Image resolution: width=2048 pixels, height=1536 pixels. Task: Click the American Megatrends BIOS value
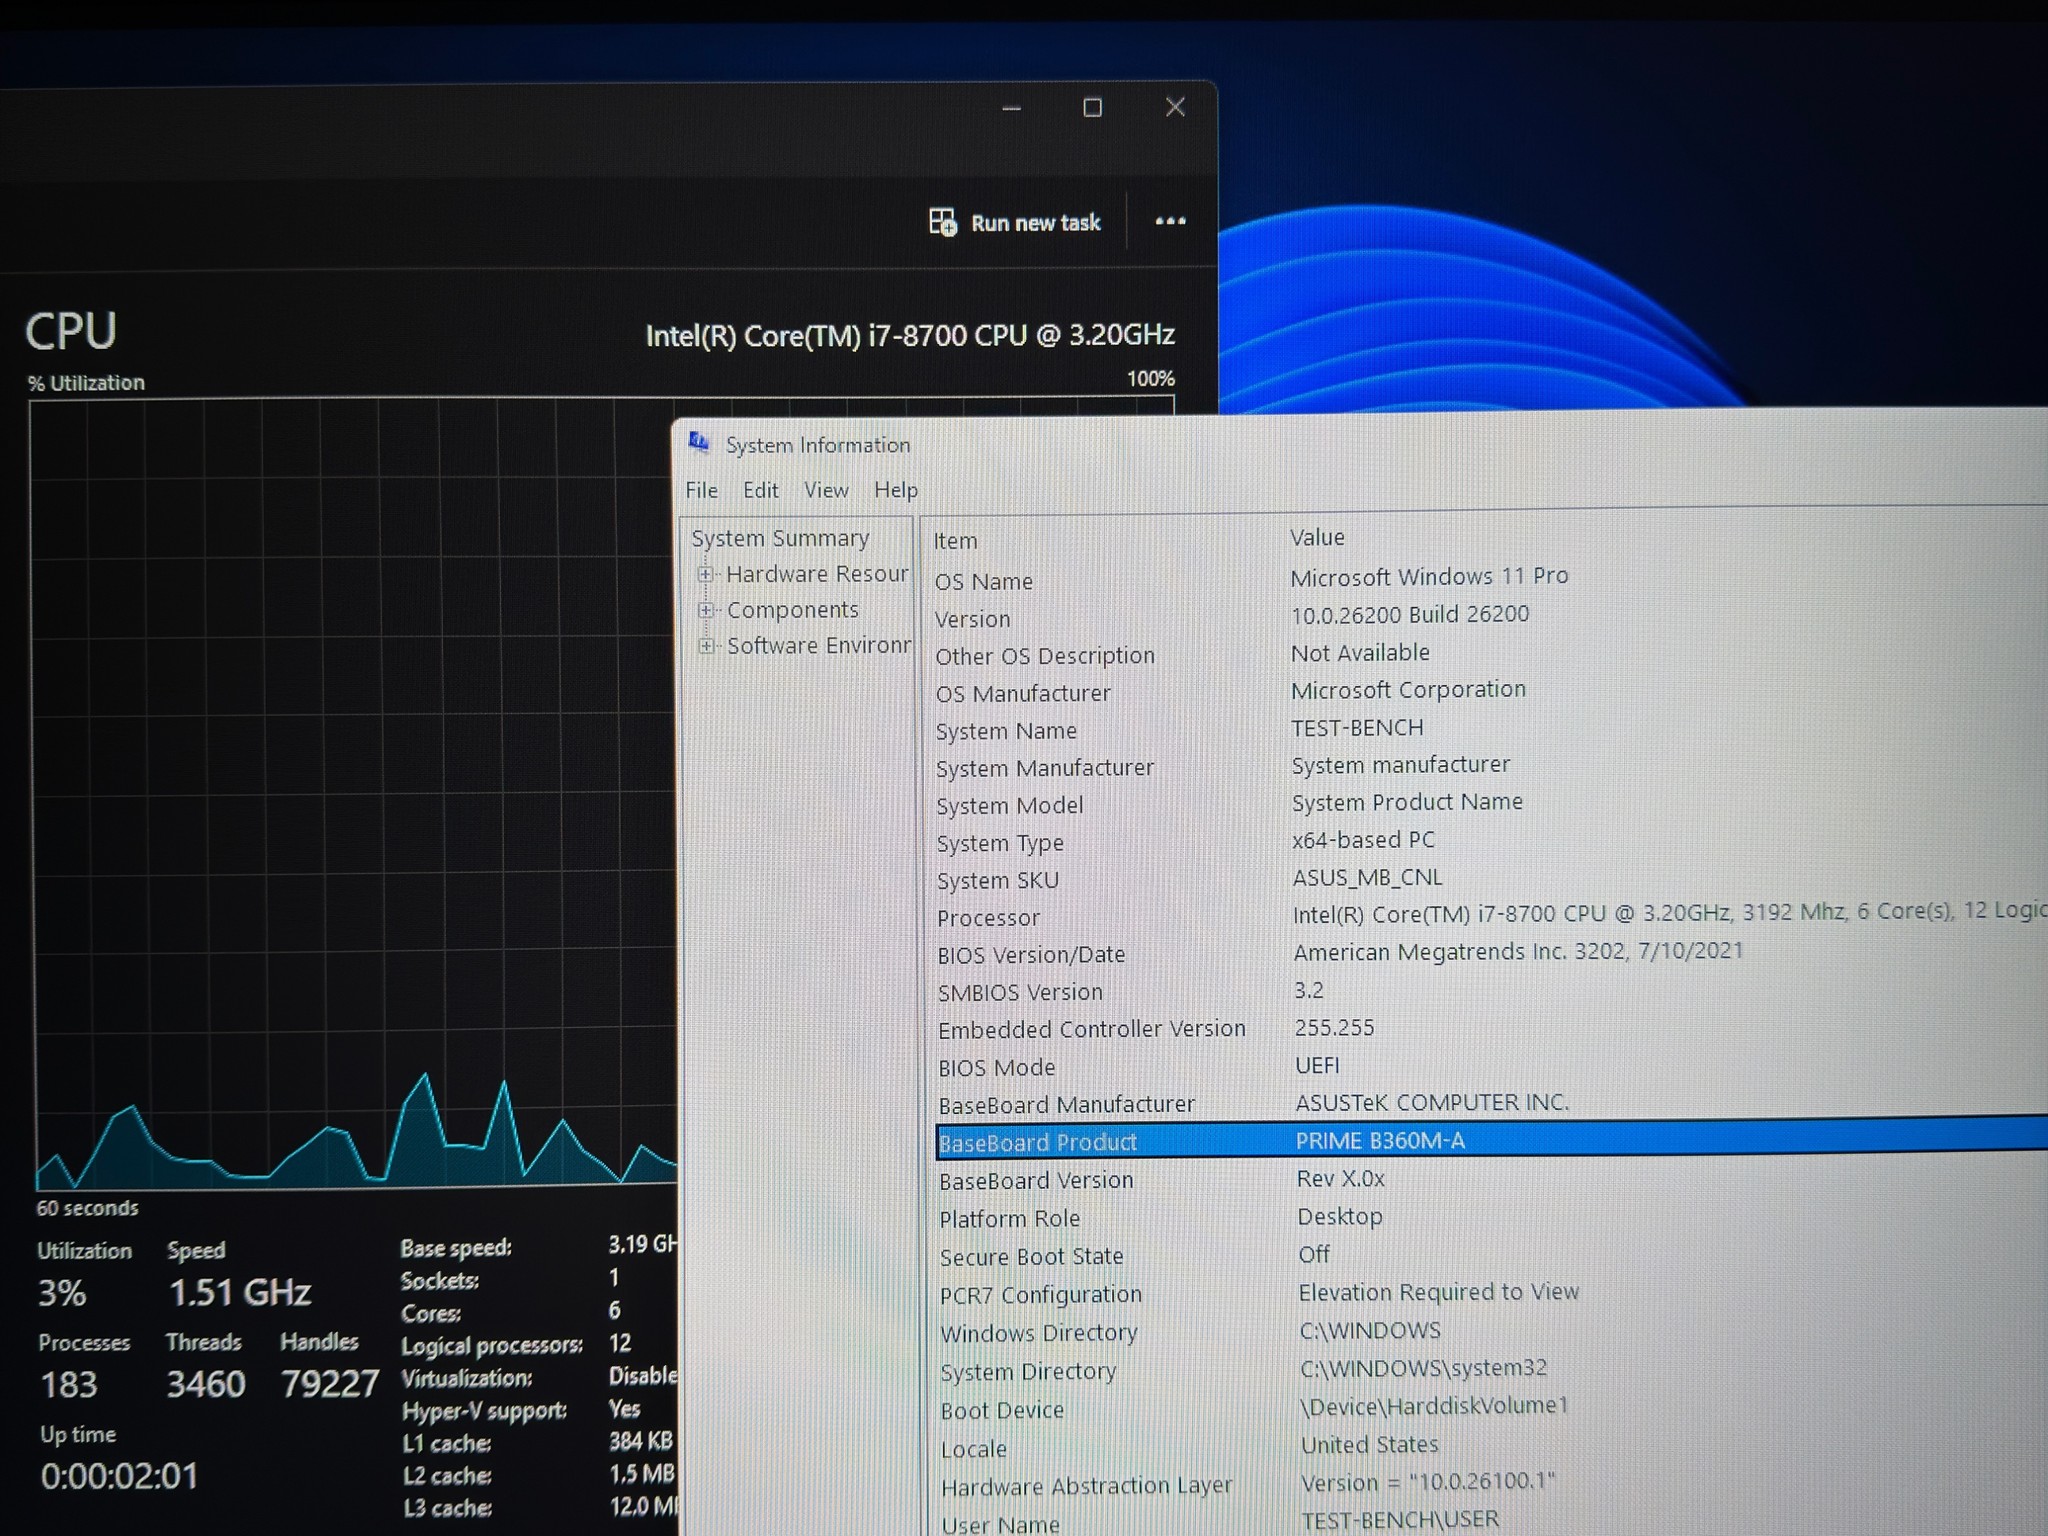click(1518, 951)
